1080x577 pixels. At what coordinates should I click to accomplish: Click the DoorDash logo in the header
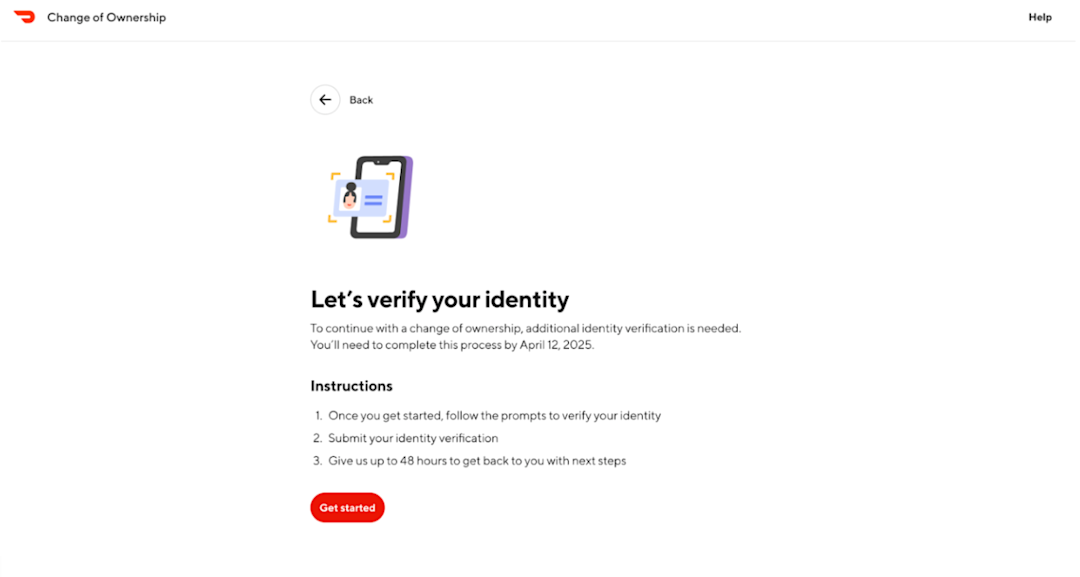[x=24, y=16]
